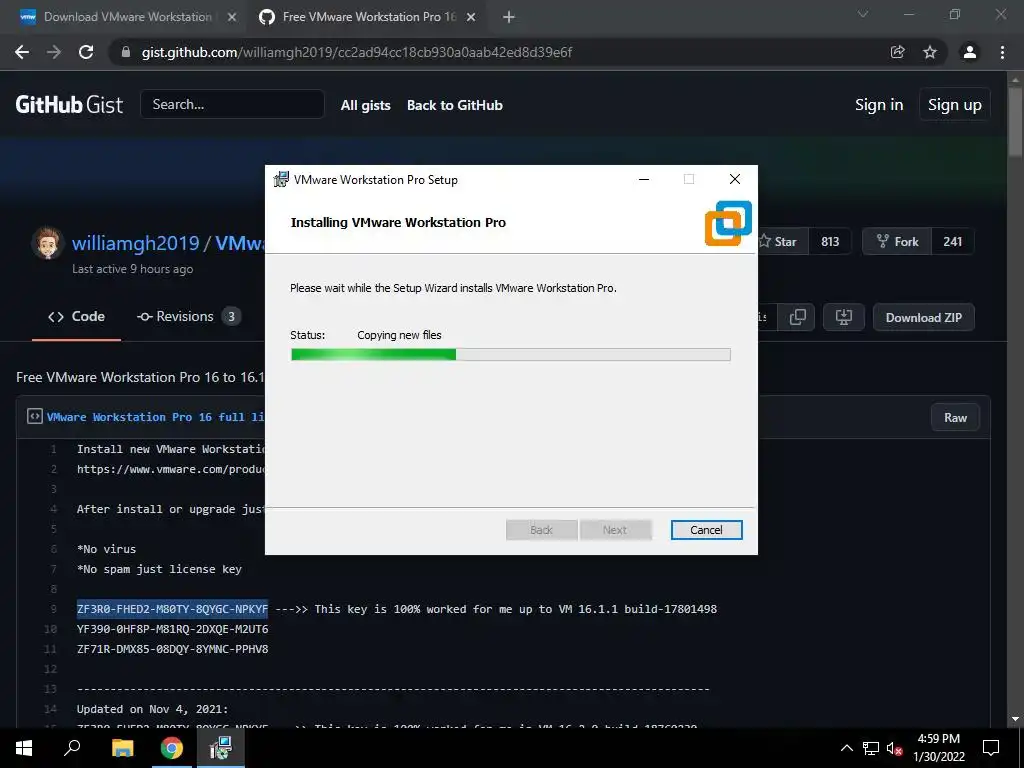The height and width of the screenshot is (768, 1024).
Task: Click the VMware setup title bar icon
Action: point(281,180)
